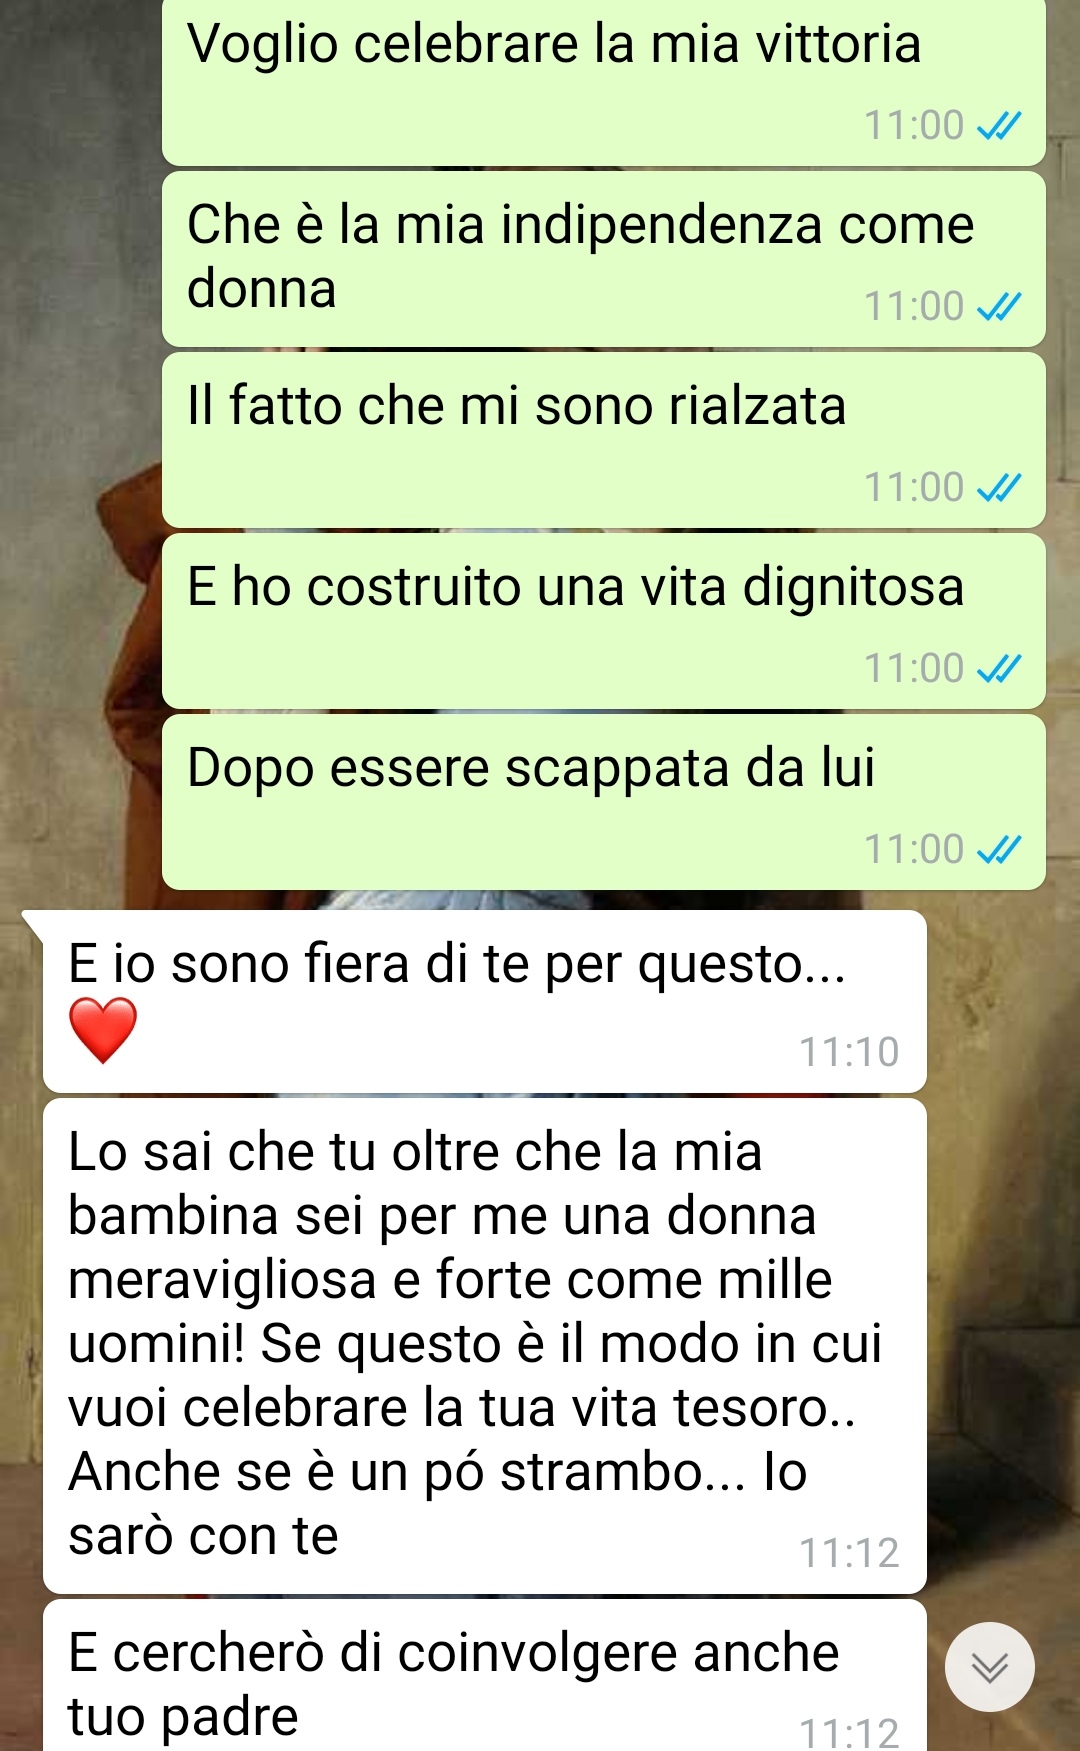Tap message 'E cercherò di coinvolgere anche tuo padre'
The height and width of the screenshot is (1751, 1080).
click(x=484, y=1676)
